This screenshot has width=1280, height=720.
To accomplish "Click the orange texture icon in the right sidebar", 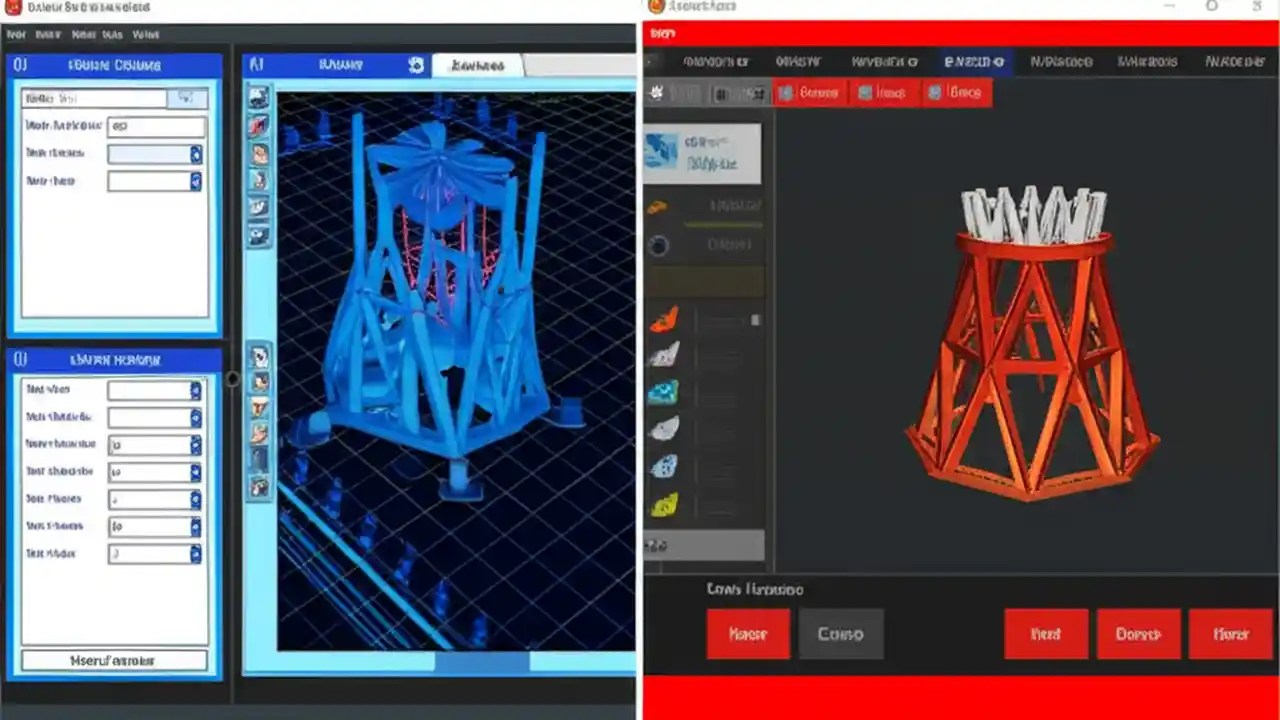I will click(x=664, y=320).
